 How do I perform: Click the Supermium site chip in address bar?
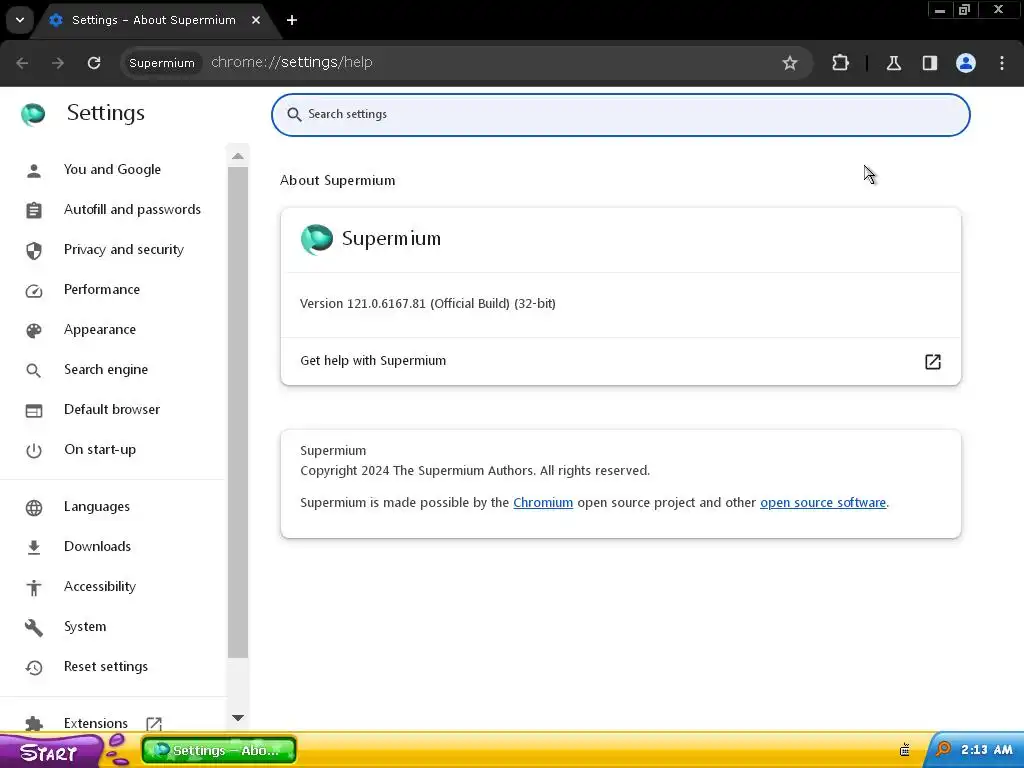pyautogui.click(x=162, y=63)
